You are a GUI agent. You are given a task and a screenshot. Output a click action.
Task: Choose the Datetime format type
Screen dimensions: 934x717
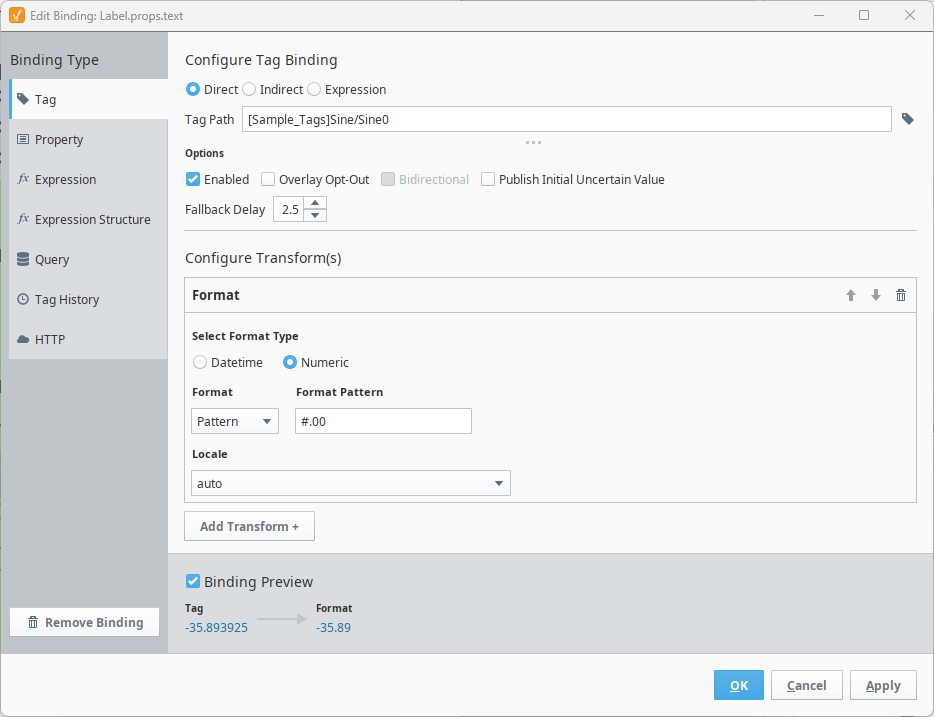pos(200,362)
